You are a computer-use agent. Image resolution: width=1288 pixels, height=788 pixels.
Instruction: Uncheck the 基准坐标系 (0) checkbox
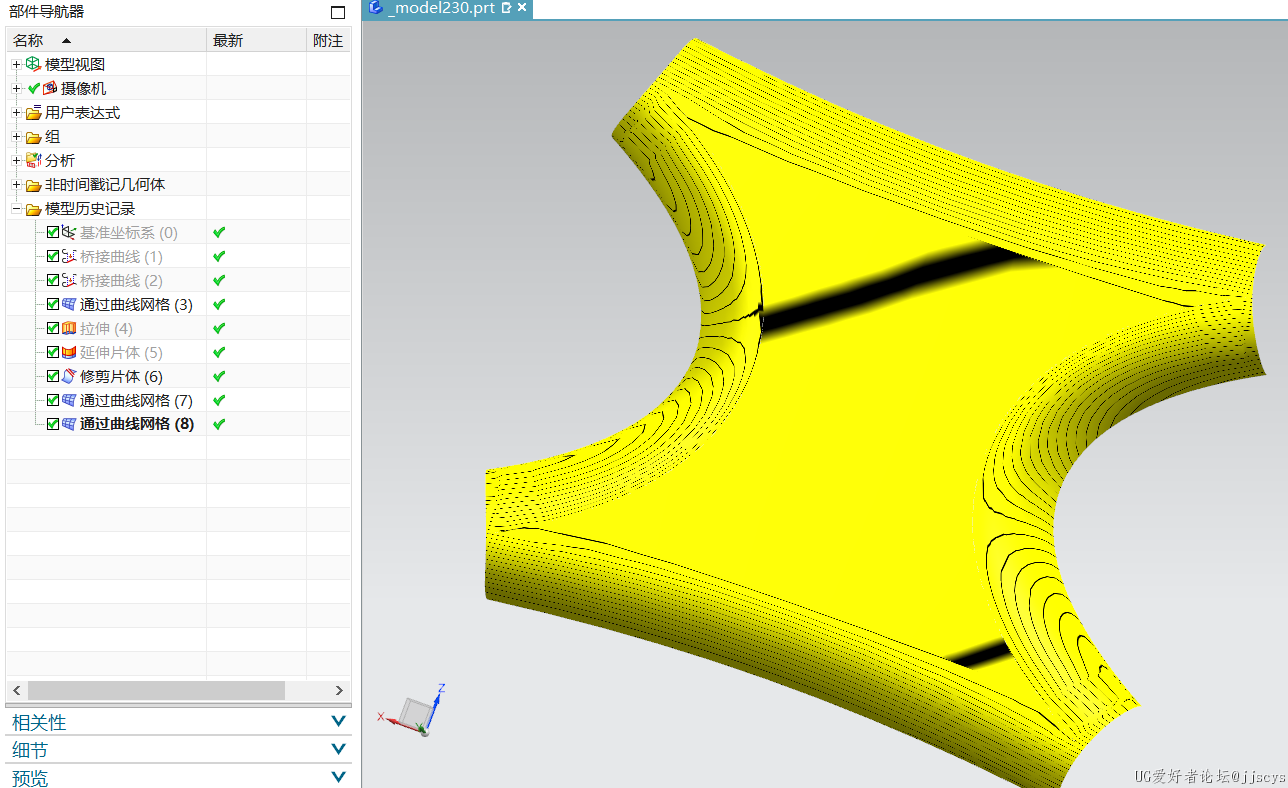pos(53,232)
